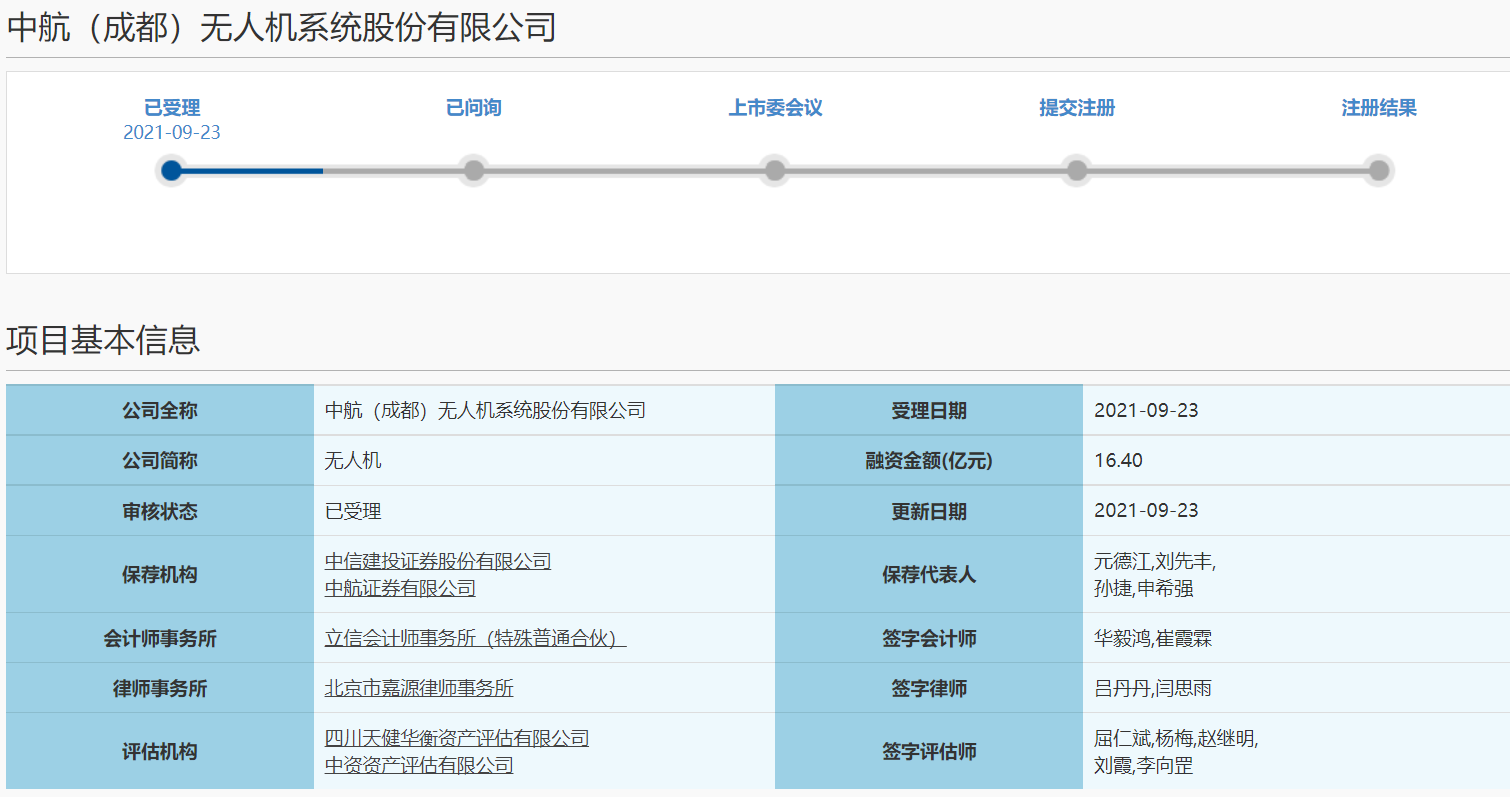Click the 公司全称 header cell

[160, 410]
